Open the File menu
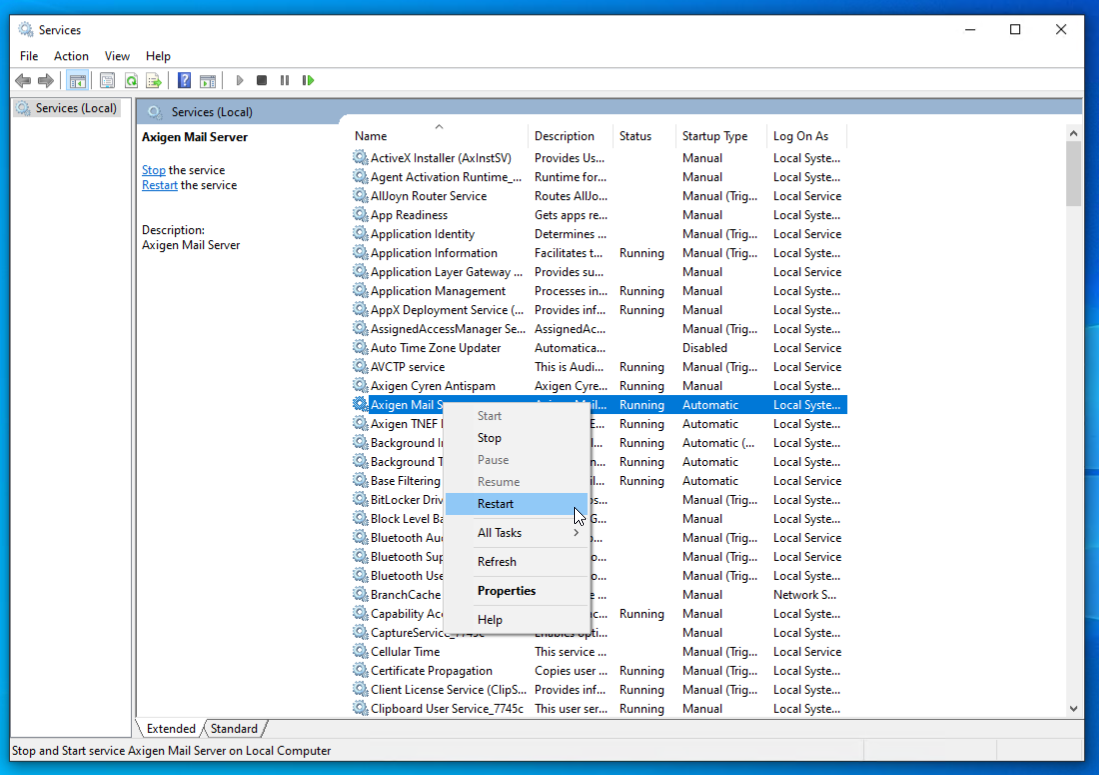Image resolution: width=1099 pixels, height=775 pixels. tap(29, 56)
